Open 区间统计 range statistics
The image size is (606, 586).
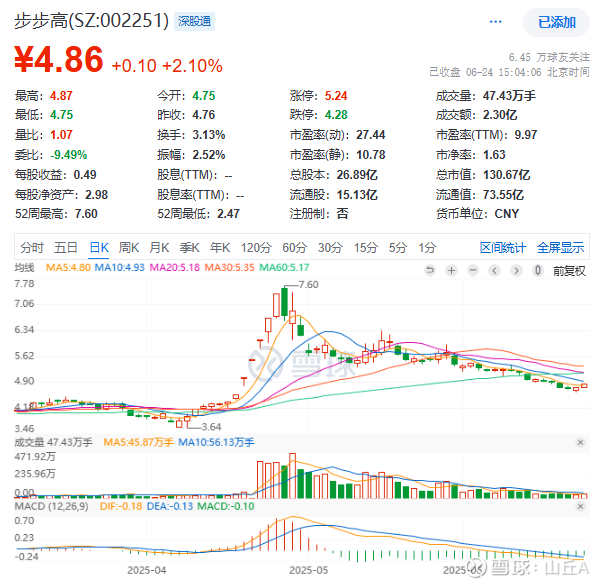pyautogui.click(x=502, y=247)
